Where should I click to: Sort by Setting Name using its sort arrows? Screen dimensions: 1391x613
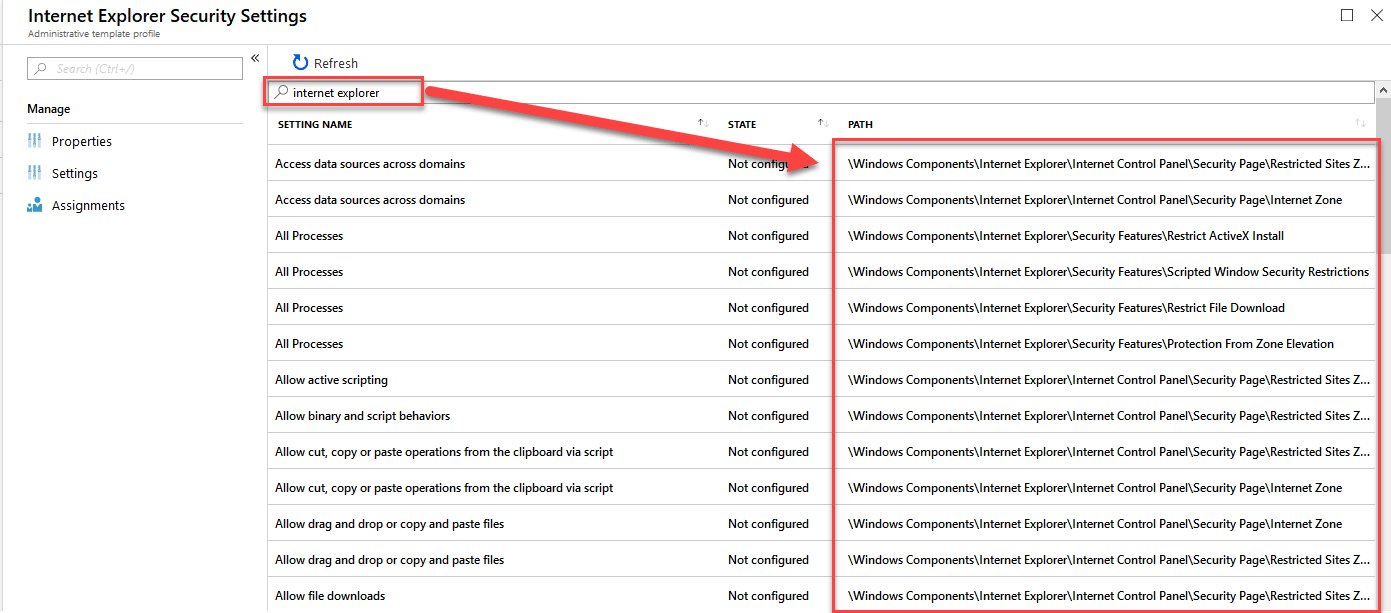[703, 123]
